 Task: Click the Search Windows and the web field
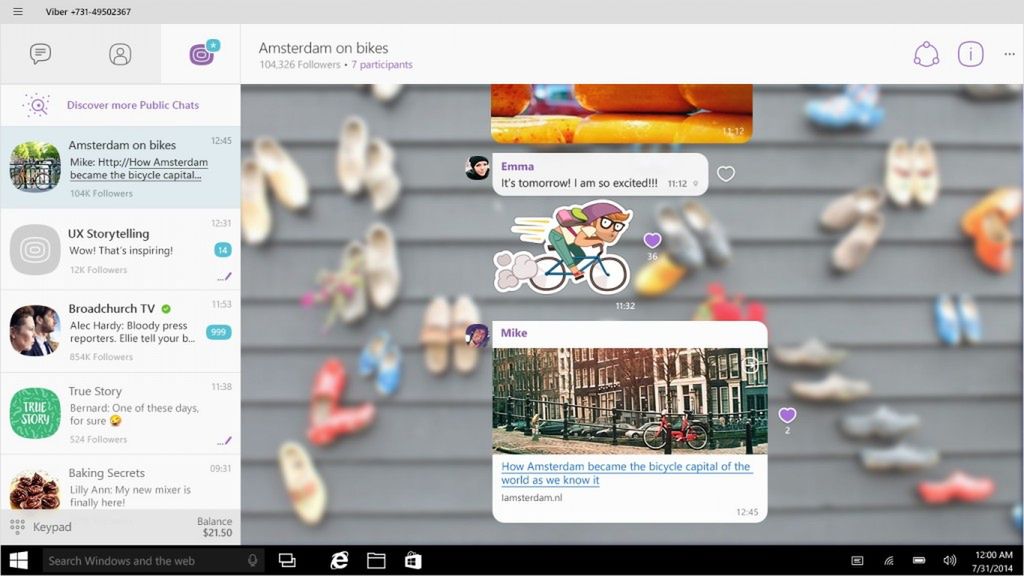coord(153,560)
